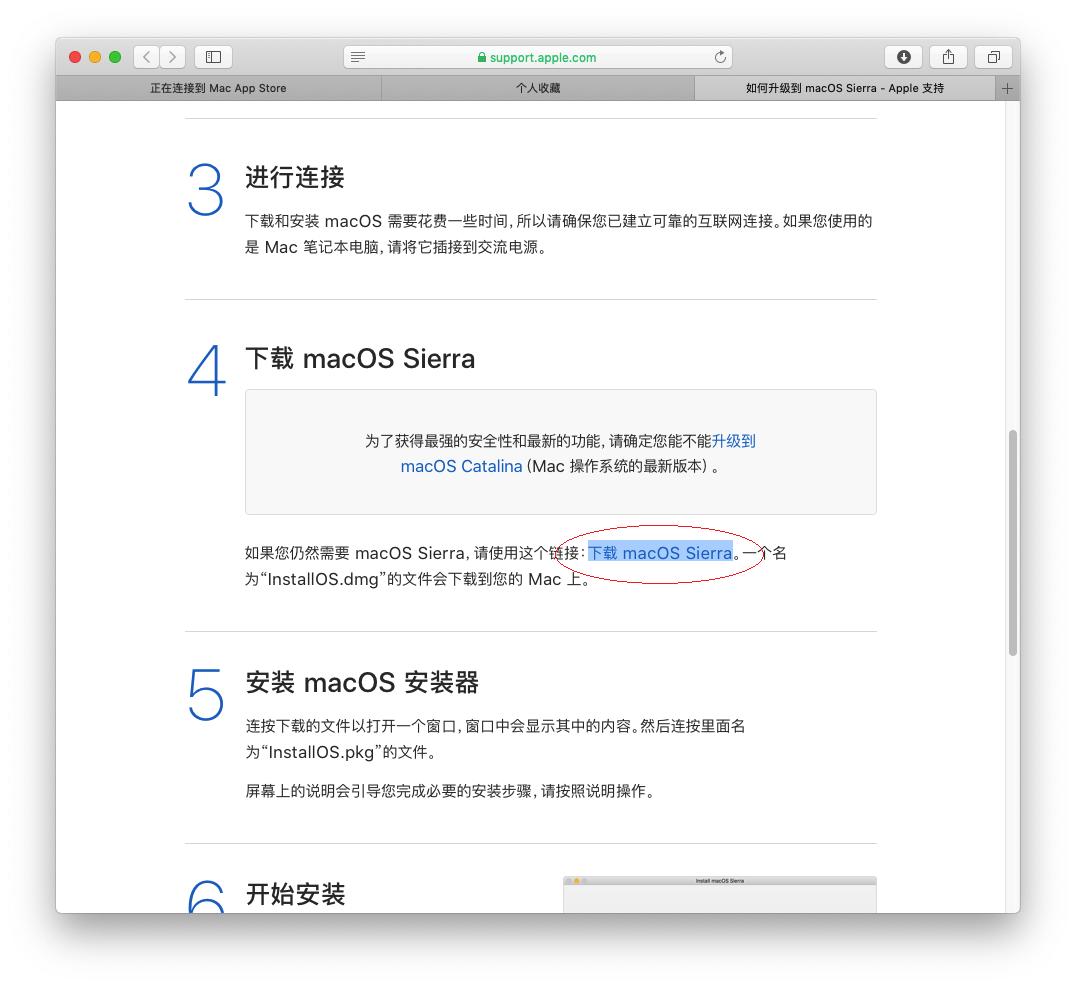Reload the page using the refresh icon
The width and height of the screenshot is (1076, 987).
pos(720,57)
